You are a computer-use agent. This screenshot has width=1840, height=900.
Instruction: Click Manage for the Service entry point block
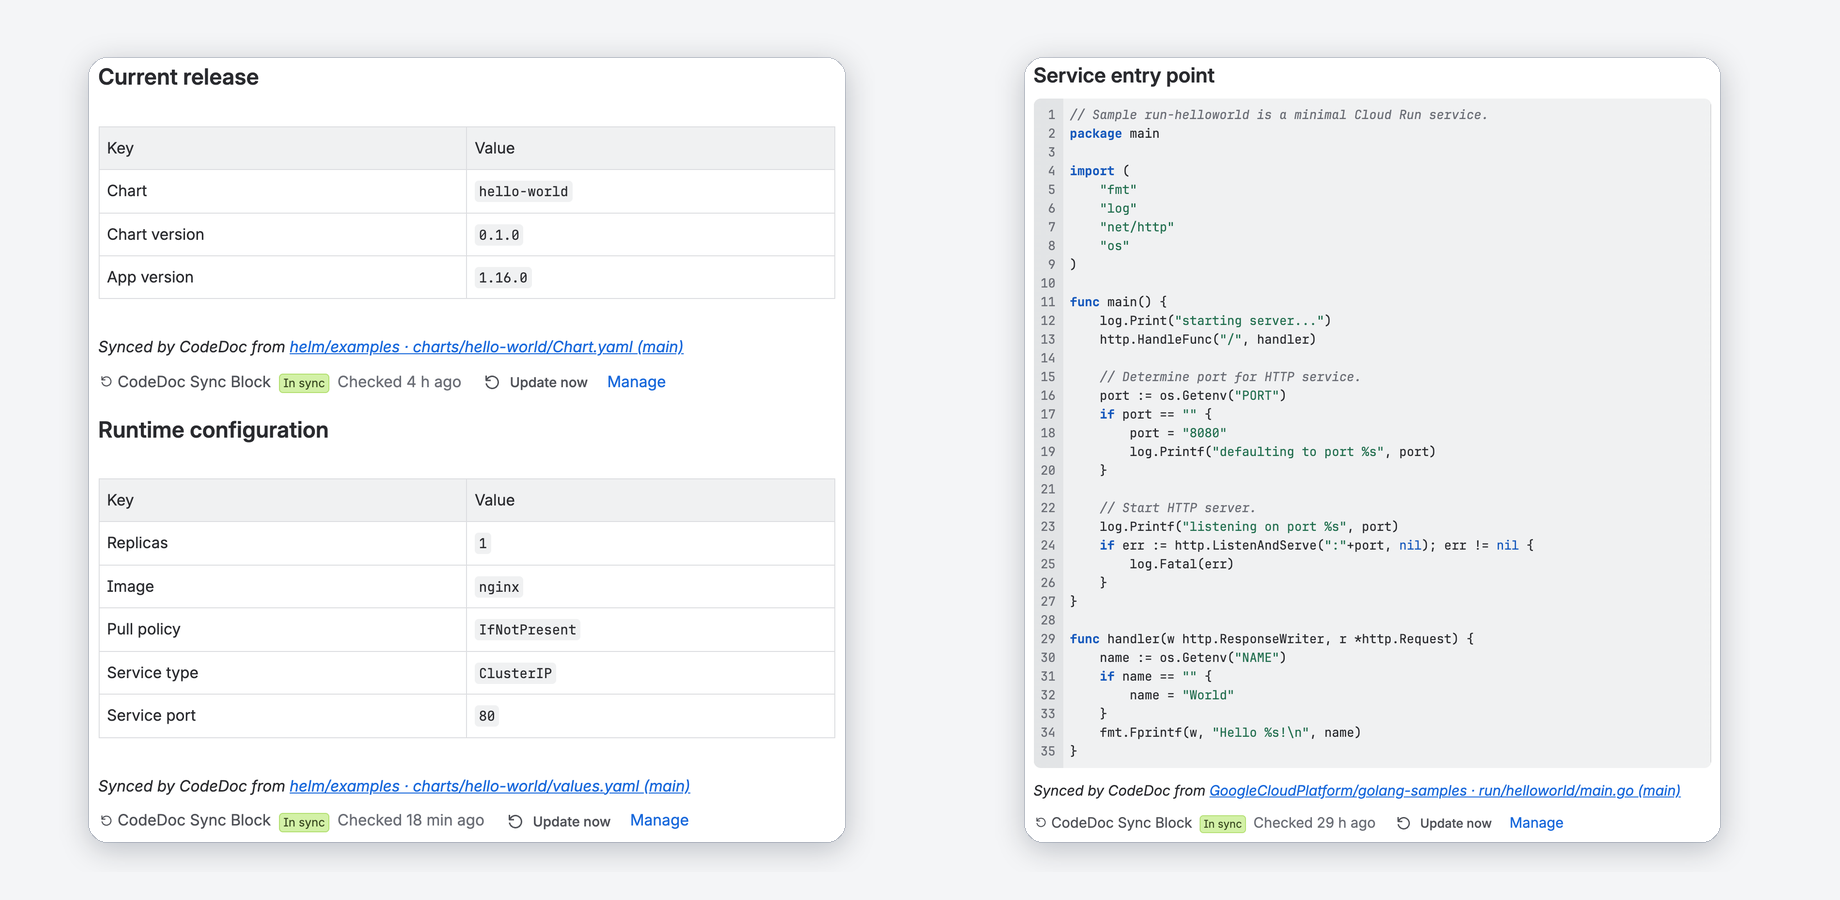pos(1536,823)
